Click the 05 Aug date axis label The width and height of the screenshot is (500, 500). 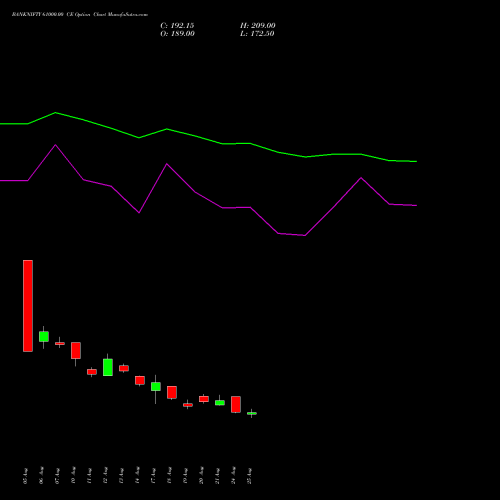click(26, 476)
